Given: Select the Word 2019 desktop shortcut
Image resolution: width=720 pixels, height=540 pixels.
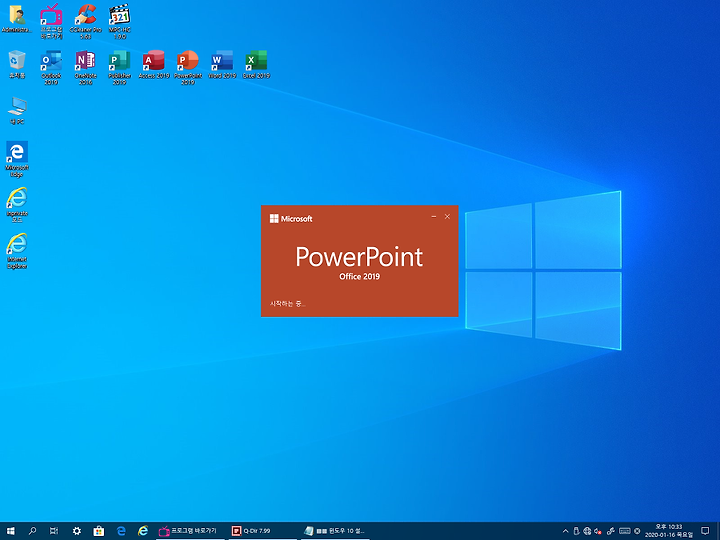Looking at the screenshot, I should click(222, 64).
